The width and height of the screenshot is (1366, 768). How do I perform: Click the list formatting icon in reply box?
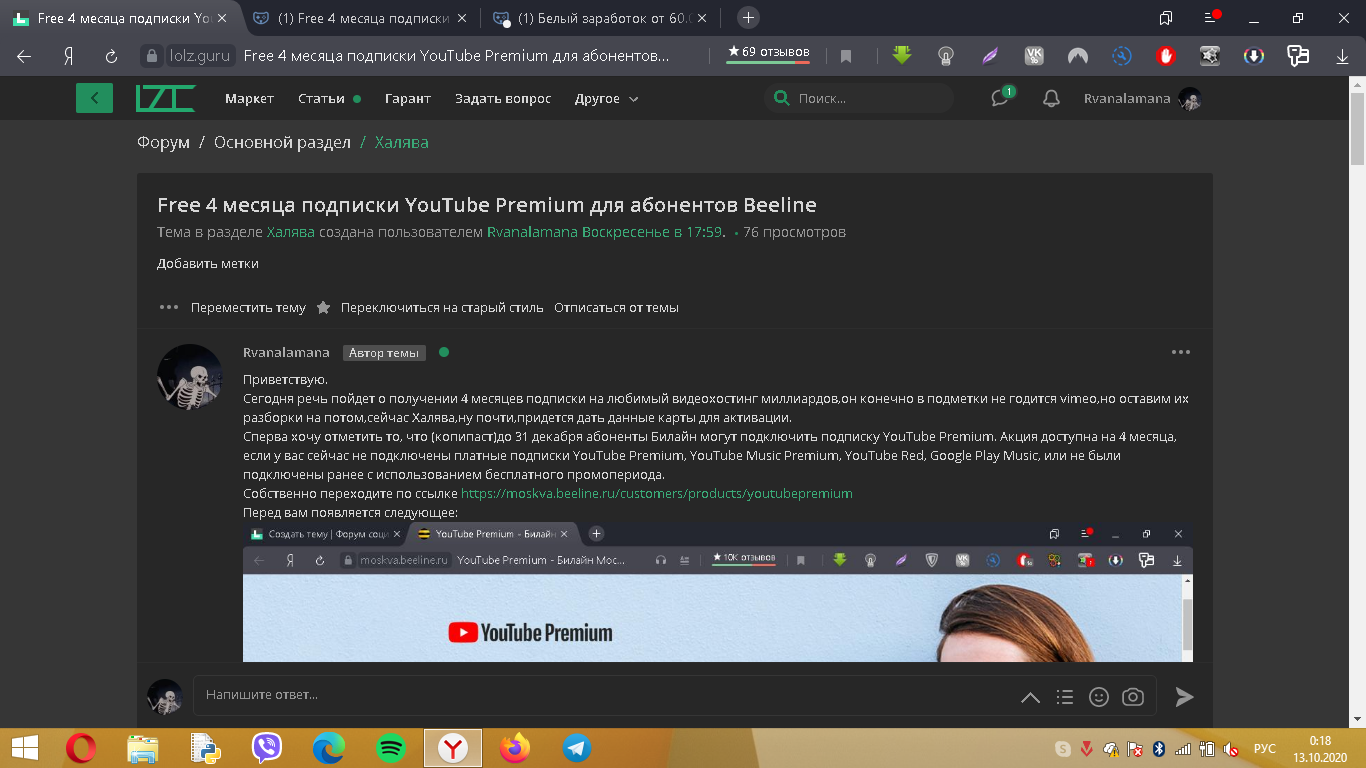click(x=1065, y=697)
